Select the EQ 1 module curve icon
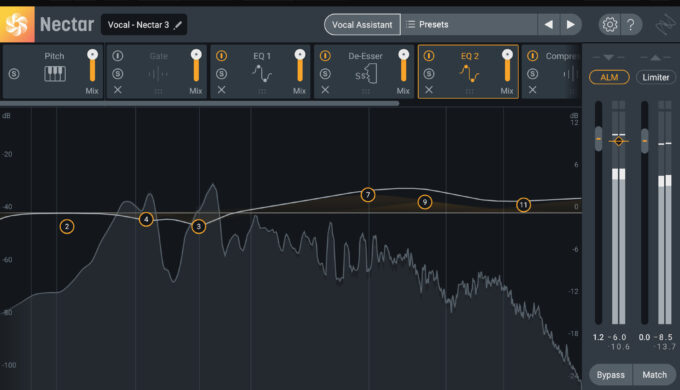 pos(262,73)
